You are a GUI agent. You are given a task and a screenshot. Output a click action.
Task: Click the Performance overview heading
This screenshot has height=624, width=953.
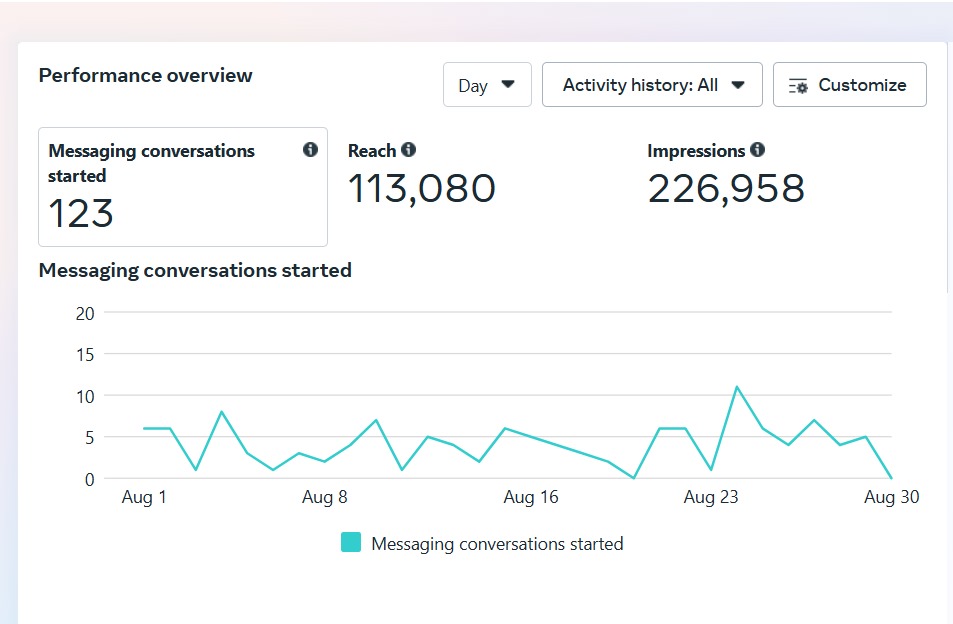(x=146, y=76)
